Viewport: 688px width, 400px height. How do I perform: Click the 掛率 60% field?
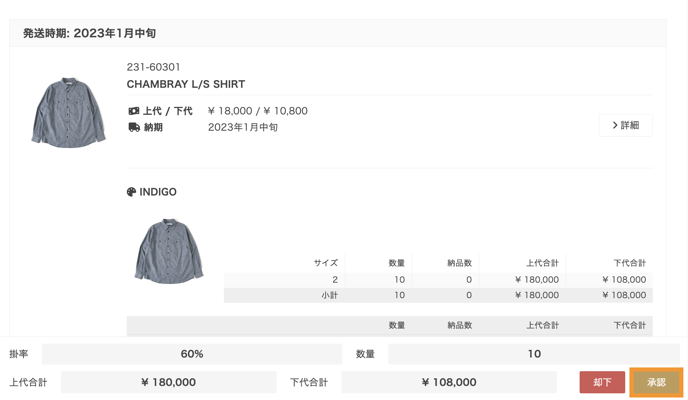(x=192, y=354)
